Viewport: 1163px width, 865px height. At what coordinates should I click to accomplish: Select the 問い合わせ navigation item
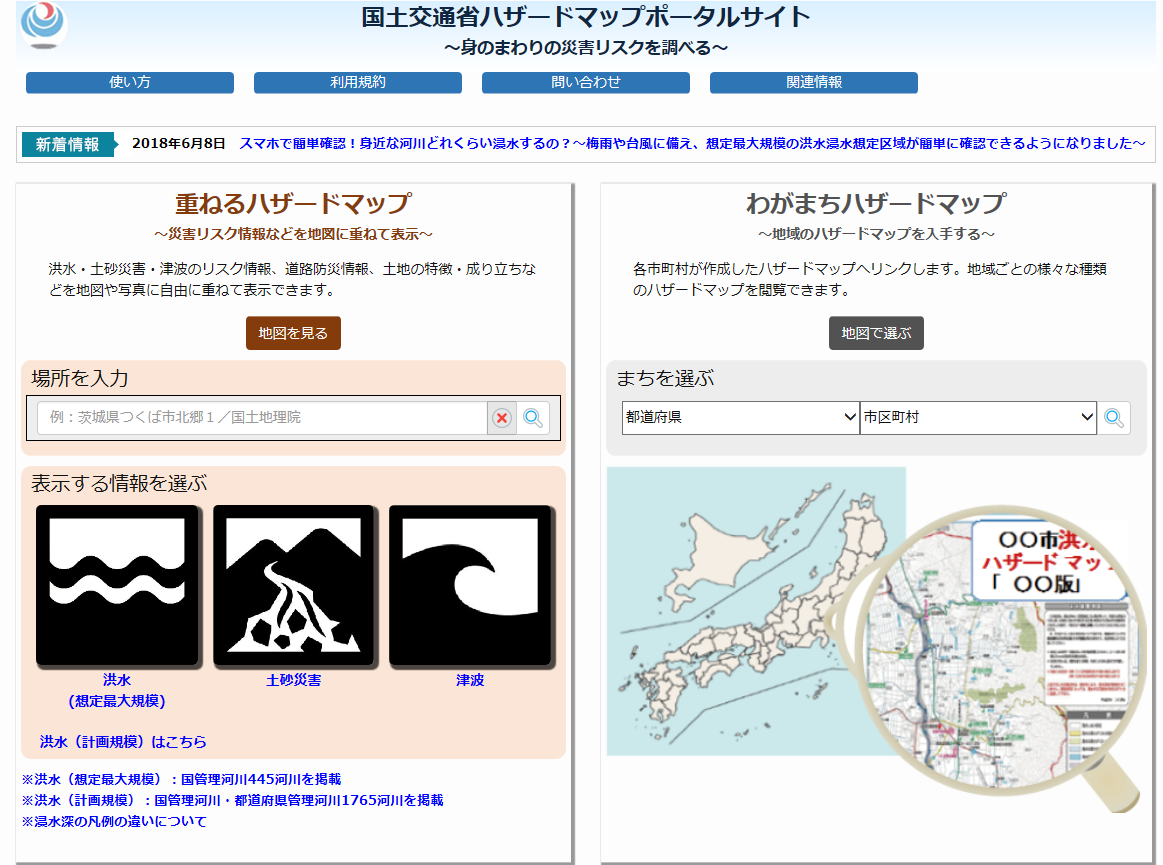coord(586,83)
